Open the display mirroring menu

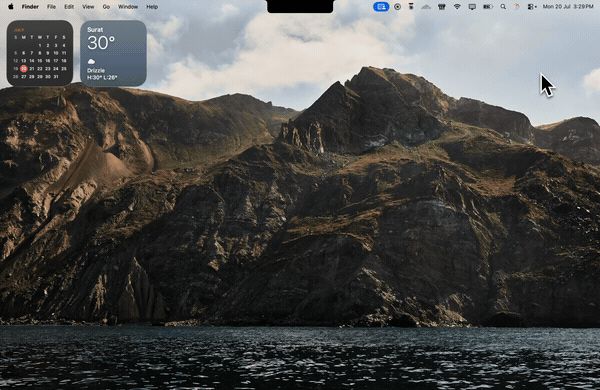[x=472, y=7]
